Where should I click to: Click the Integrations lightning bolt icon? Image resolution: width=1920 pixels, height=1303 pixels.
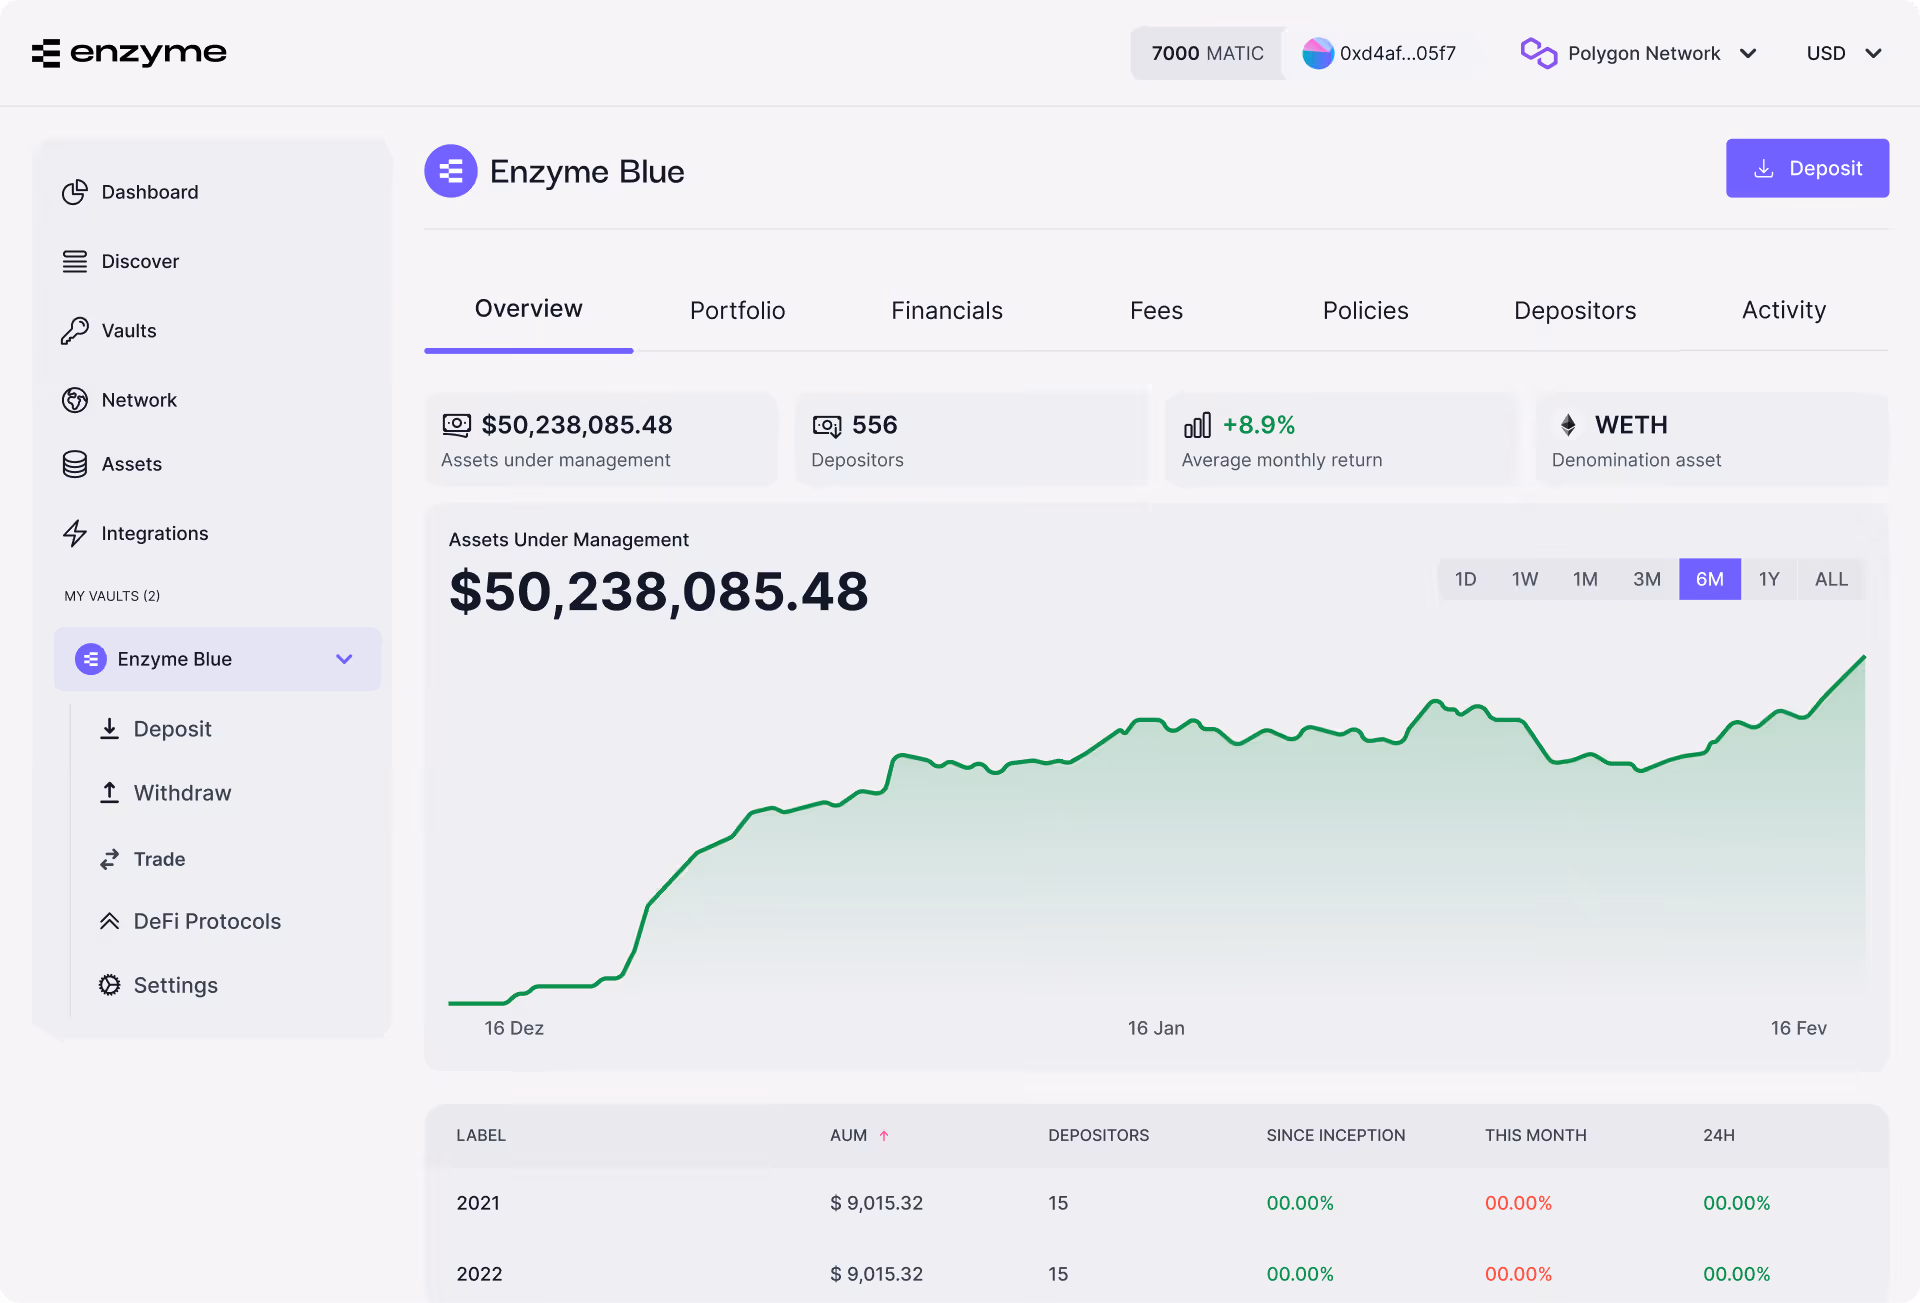74,533
